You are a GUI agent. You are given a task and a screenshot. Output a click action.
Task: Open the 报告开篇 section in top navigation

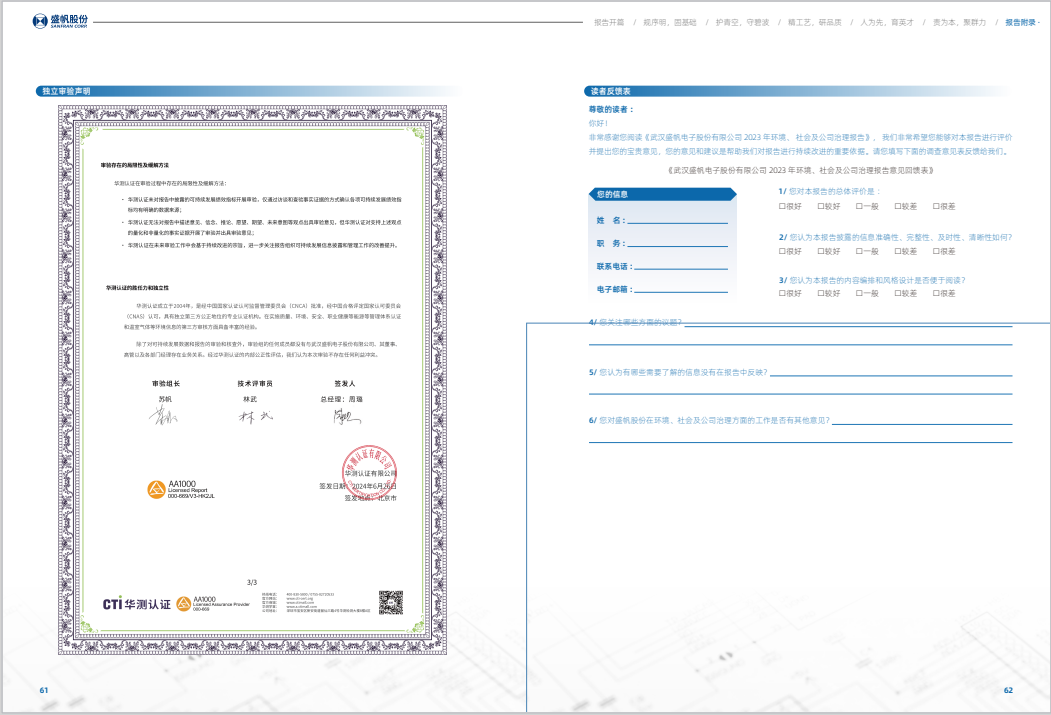click(608, 21)
